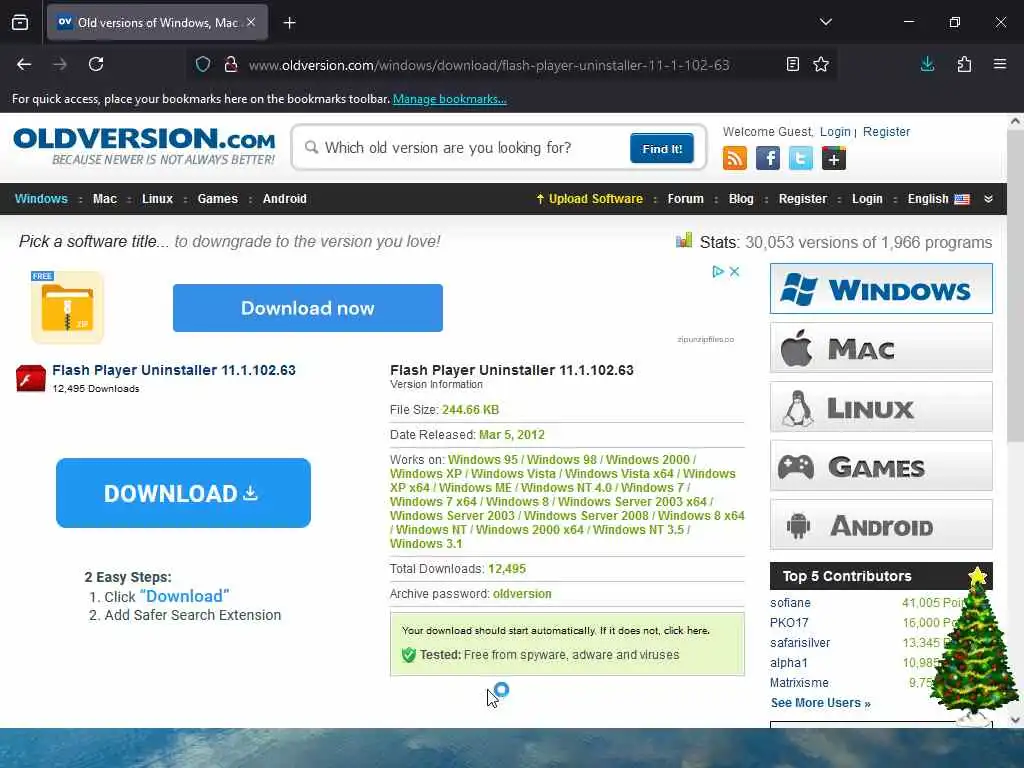Image resolution: width=1024 pixels, height=768 pixels.
Task: Open the Manage bookmarks link
Action: point(449,99)
